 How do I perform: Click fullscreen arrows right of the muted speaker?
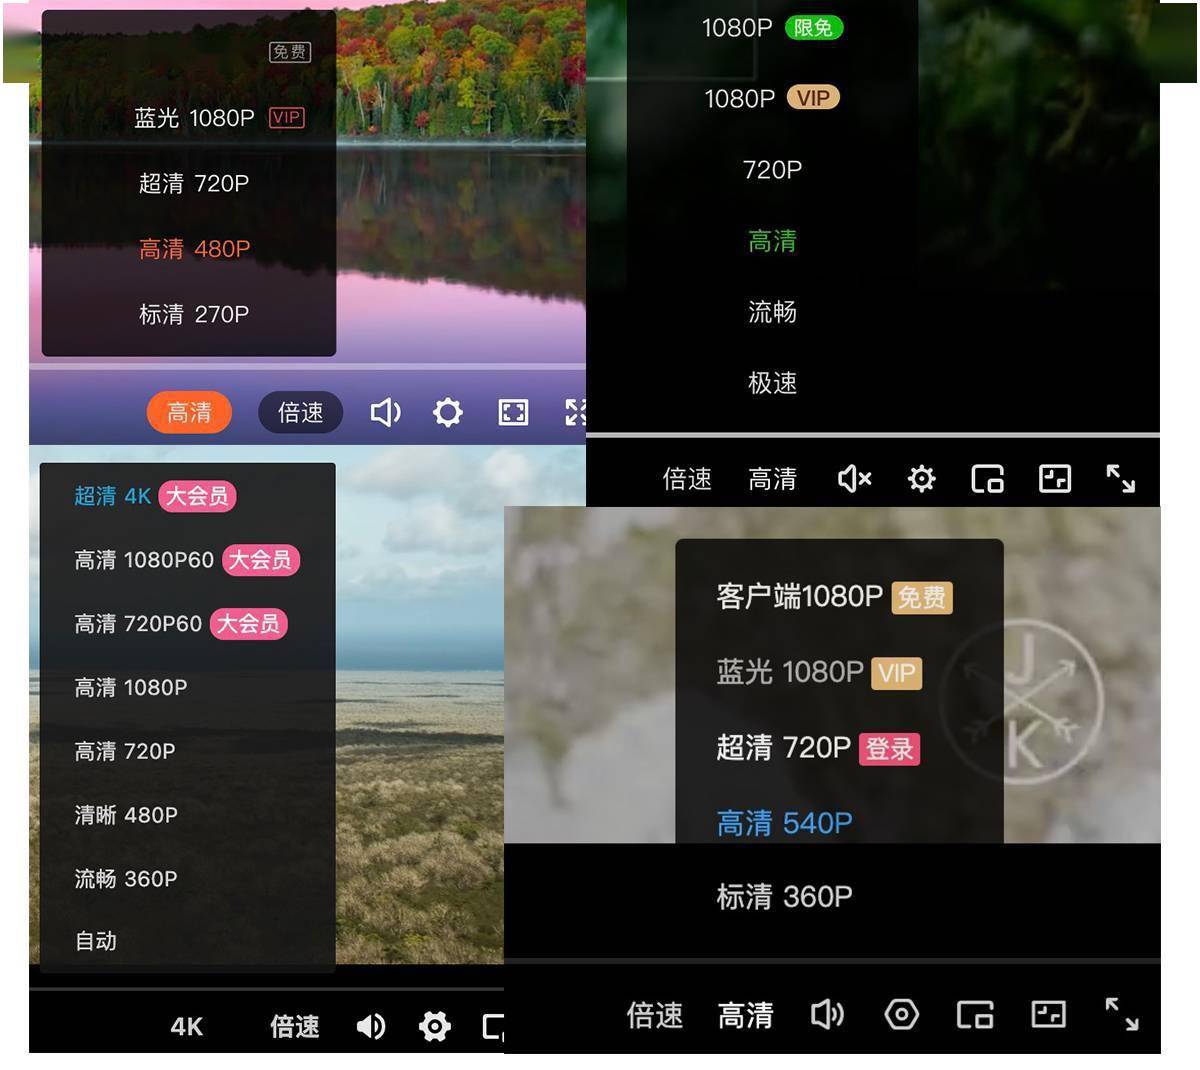point(1120,479)
